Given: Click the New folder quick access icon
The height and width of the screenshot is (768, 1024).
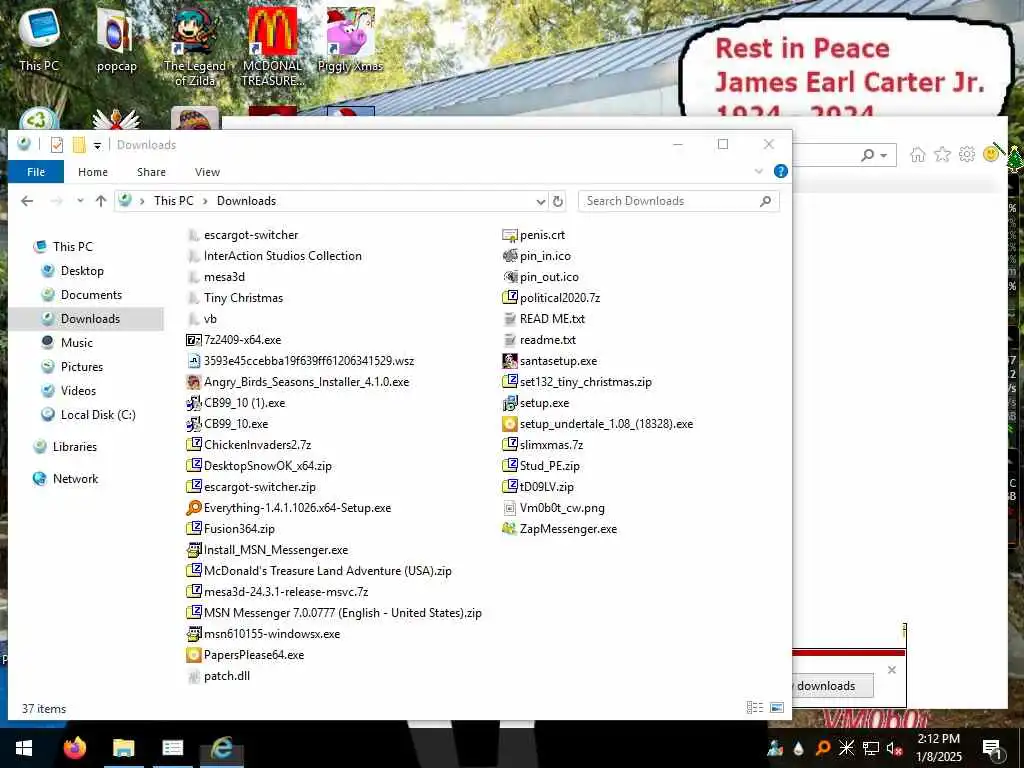Looking at the screenshot, I should [79, 144].
